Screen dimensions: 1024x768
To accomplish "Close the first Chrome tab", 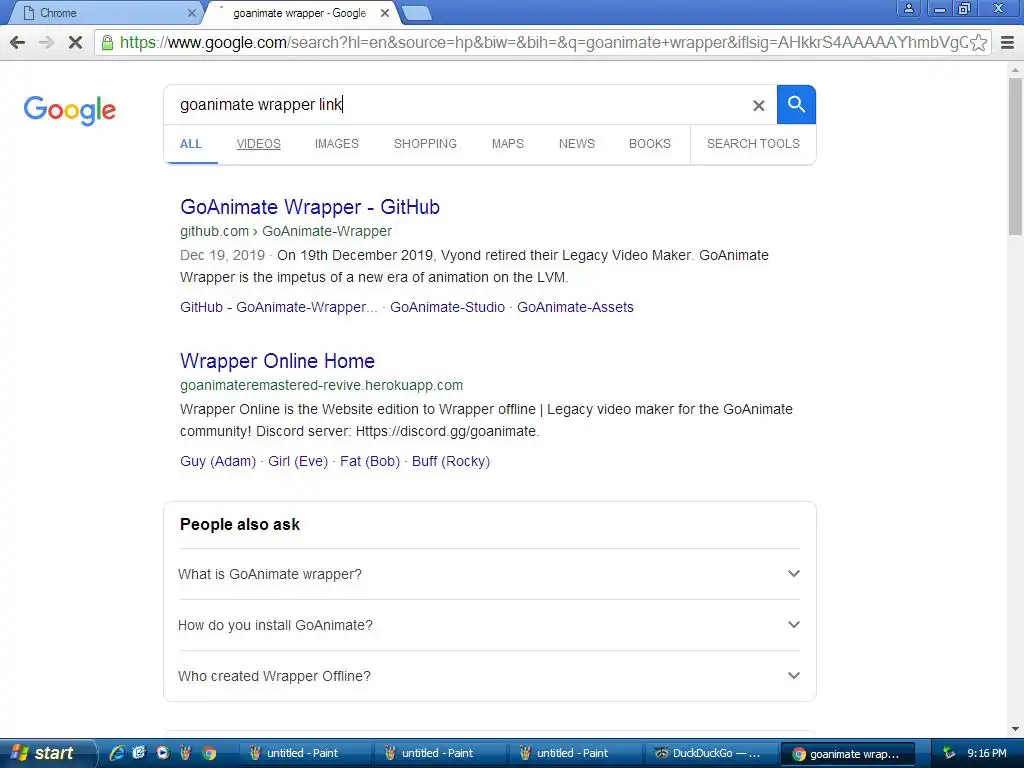I will click(x=191, y=13).
